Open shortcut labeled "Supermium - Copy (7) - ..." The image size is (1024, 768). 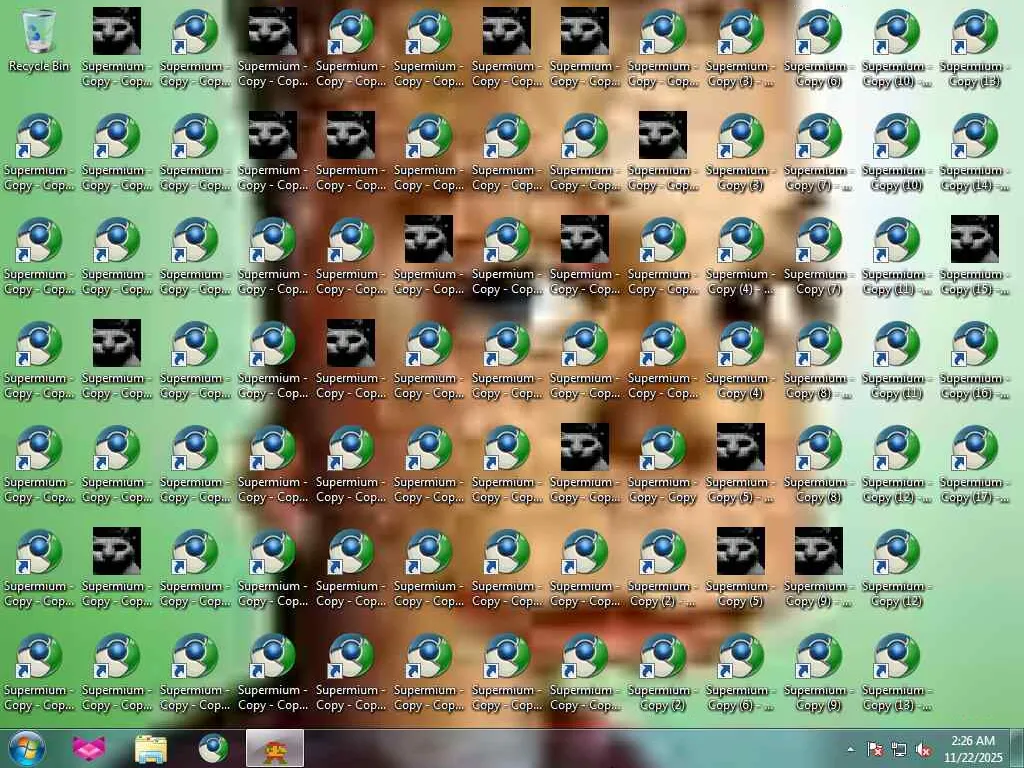tap(818, 152)
